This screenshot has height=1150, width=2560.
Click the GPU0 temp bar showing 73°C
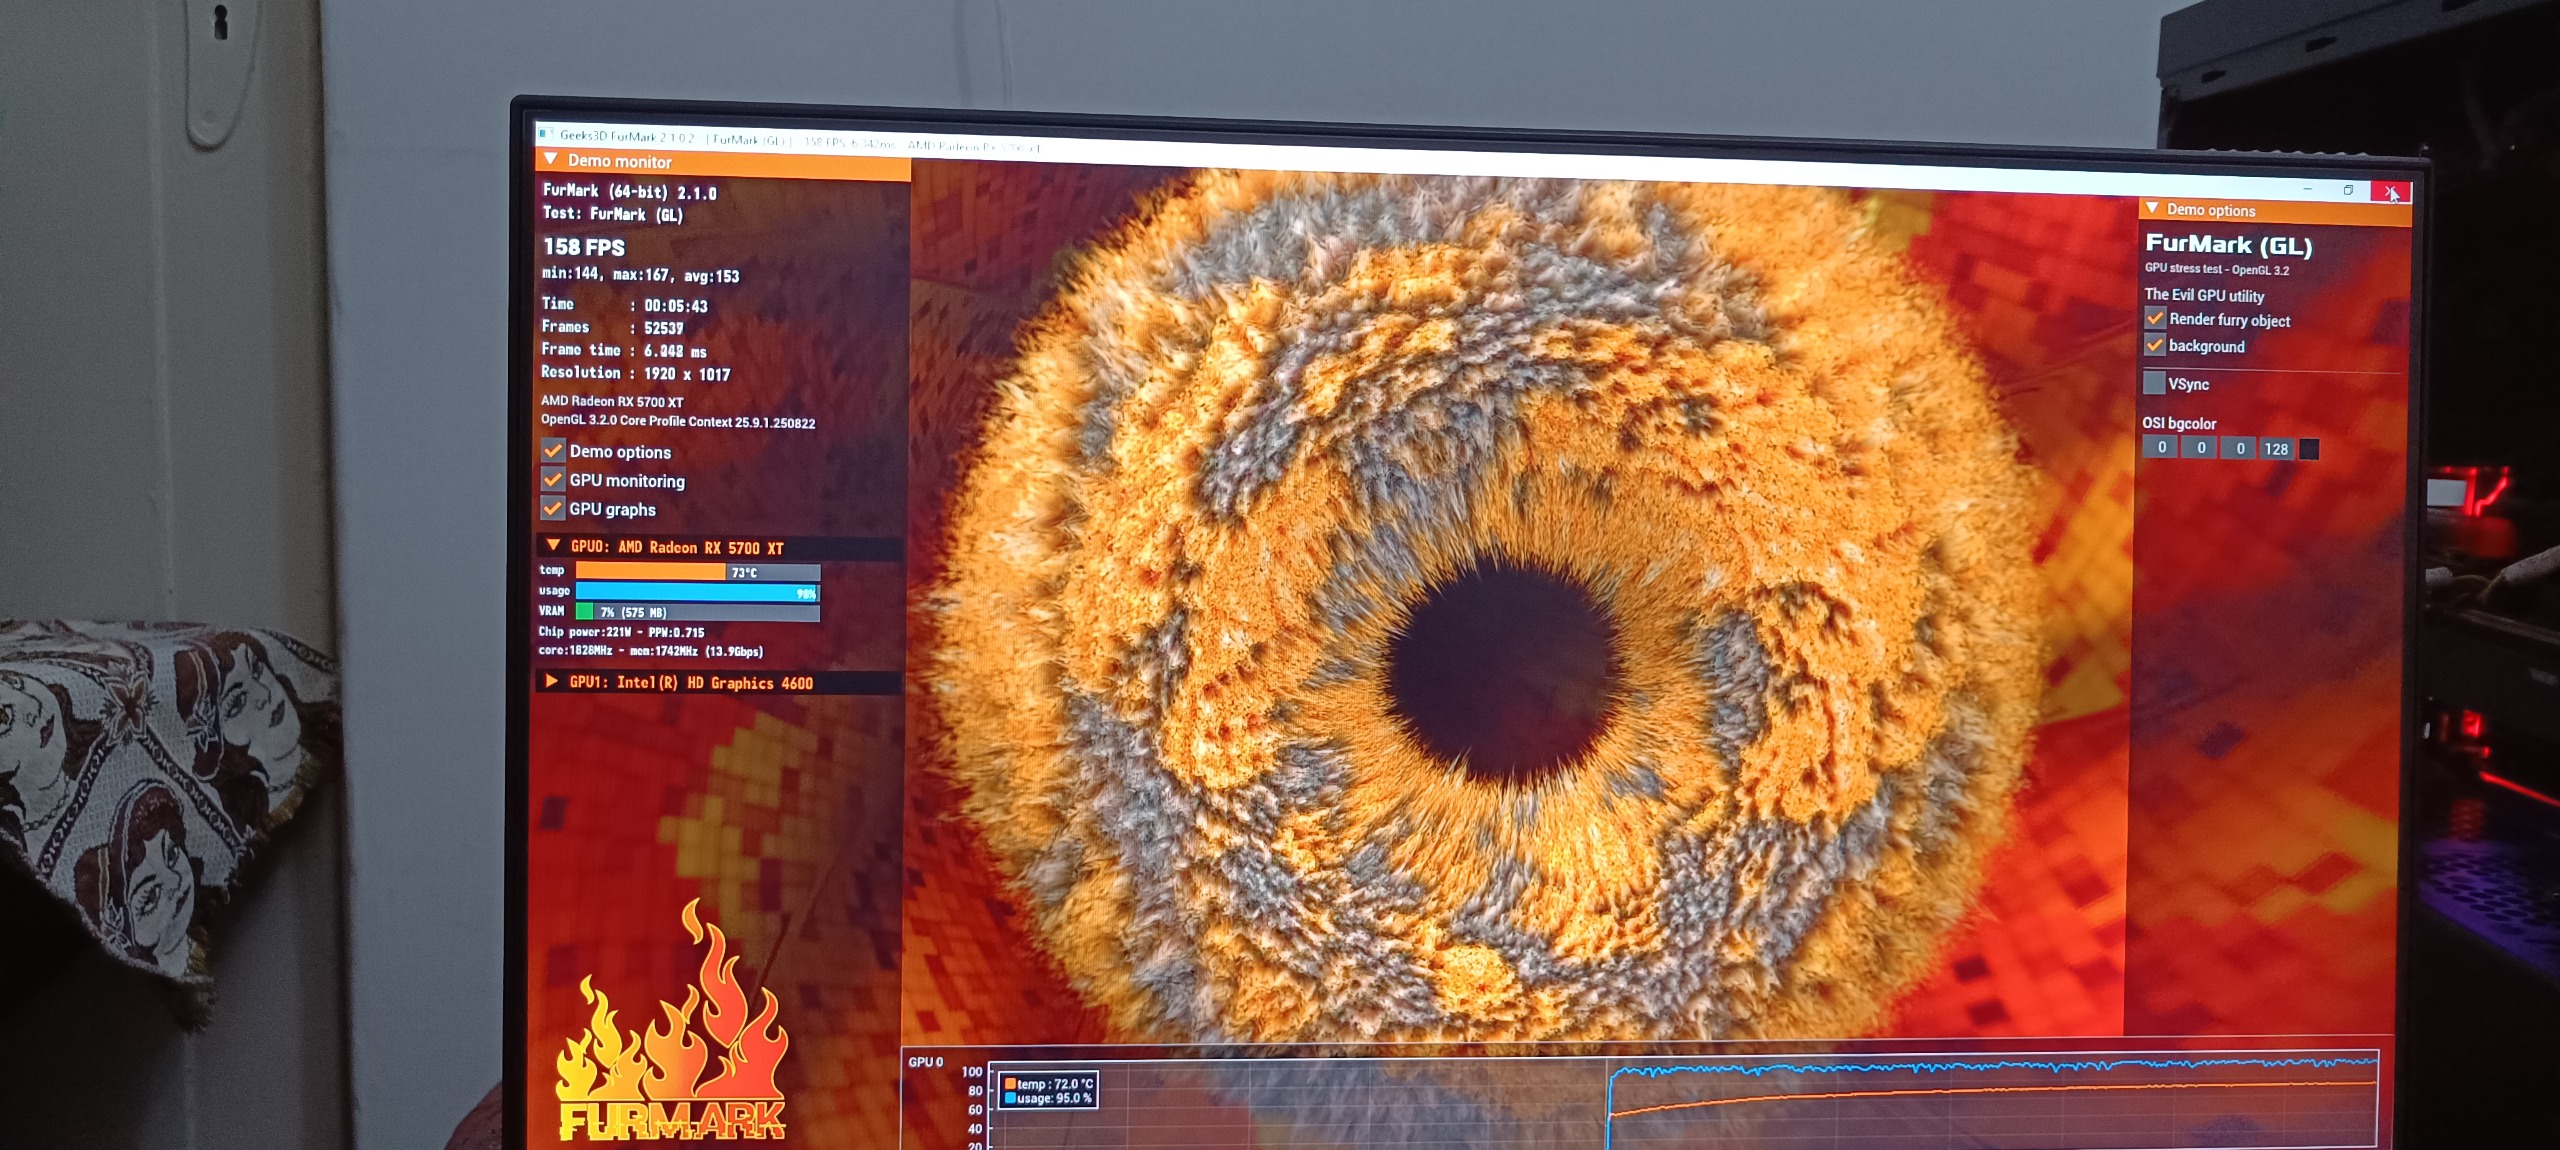(x=698, y=572)
